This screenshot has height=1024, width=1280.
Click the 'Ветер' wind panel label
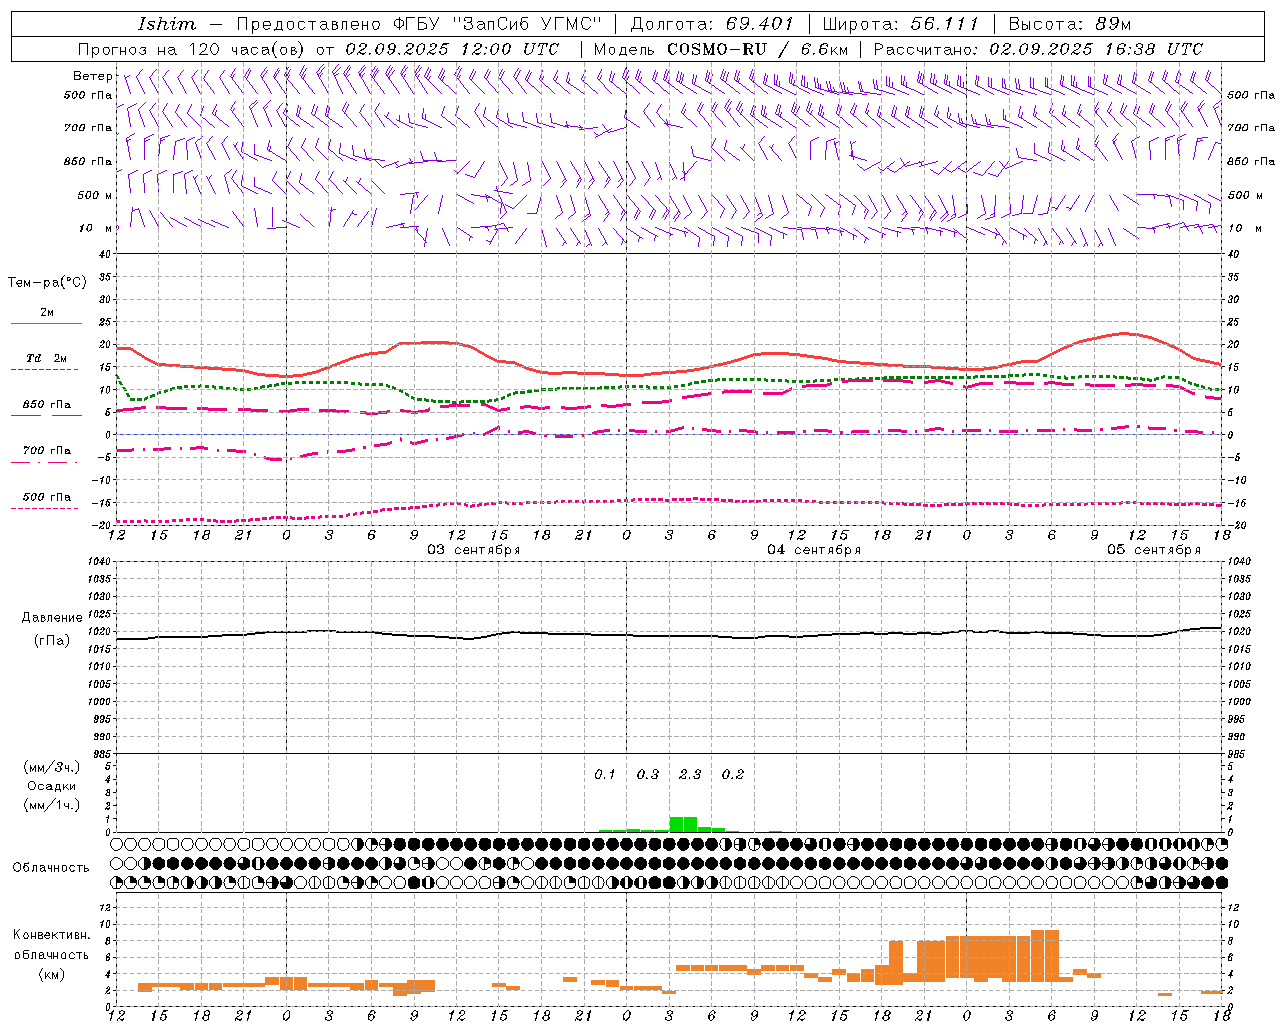92,76
